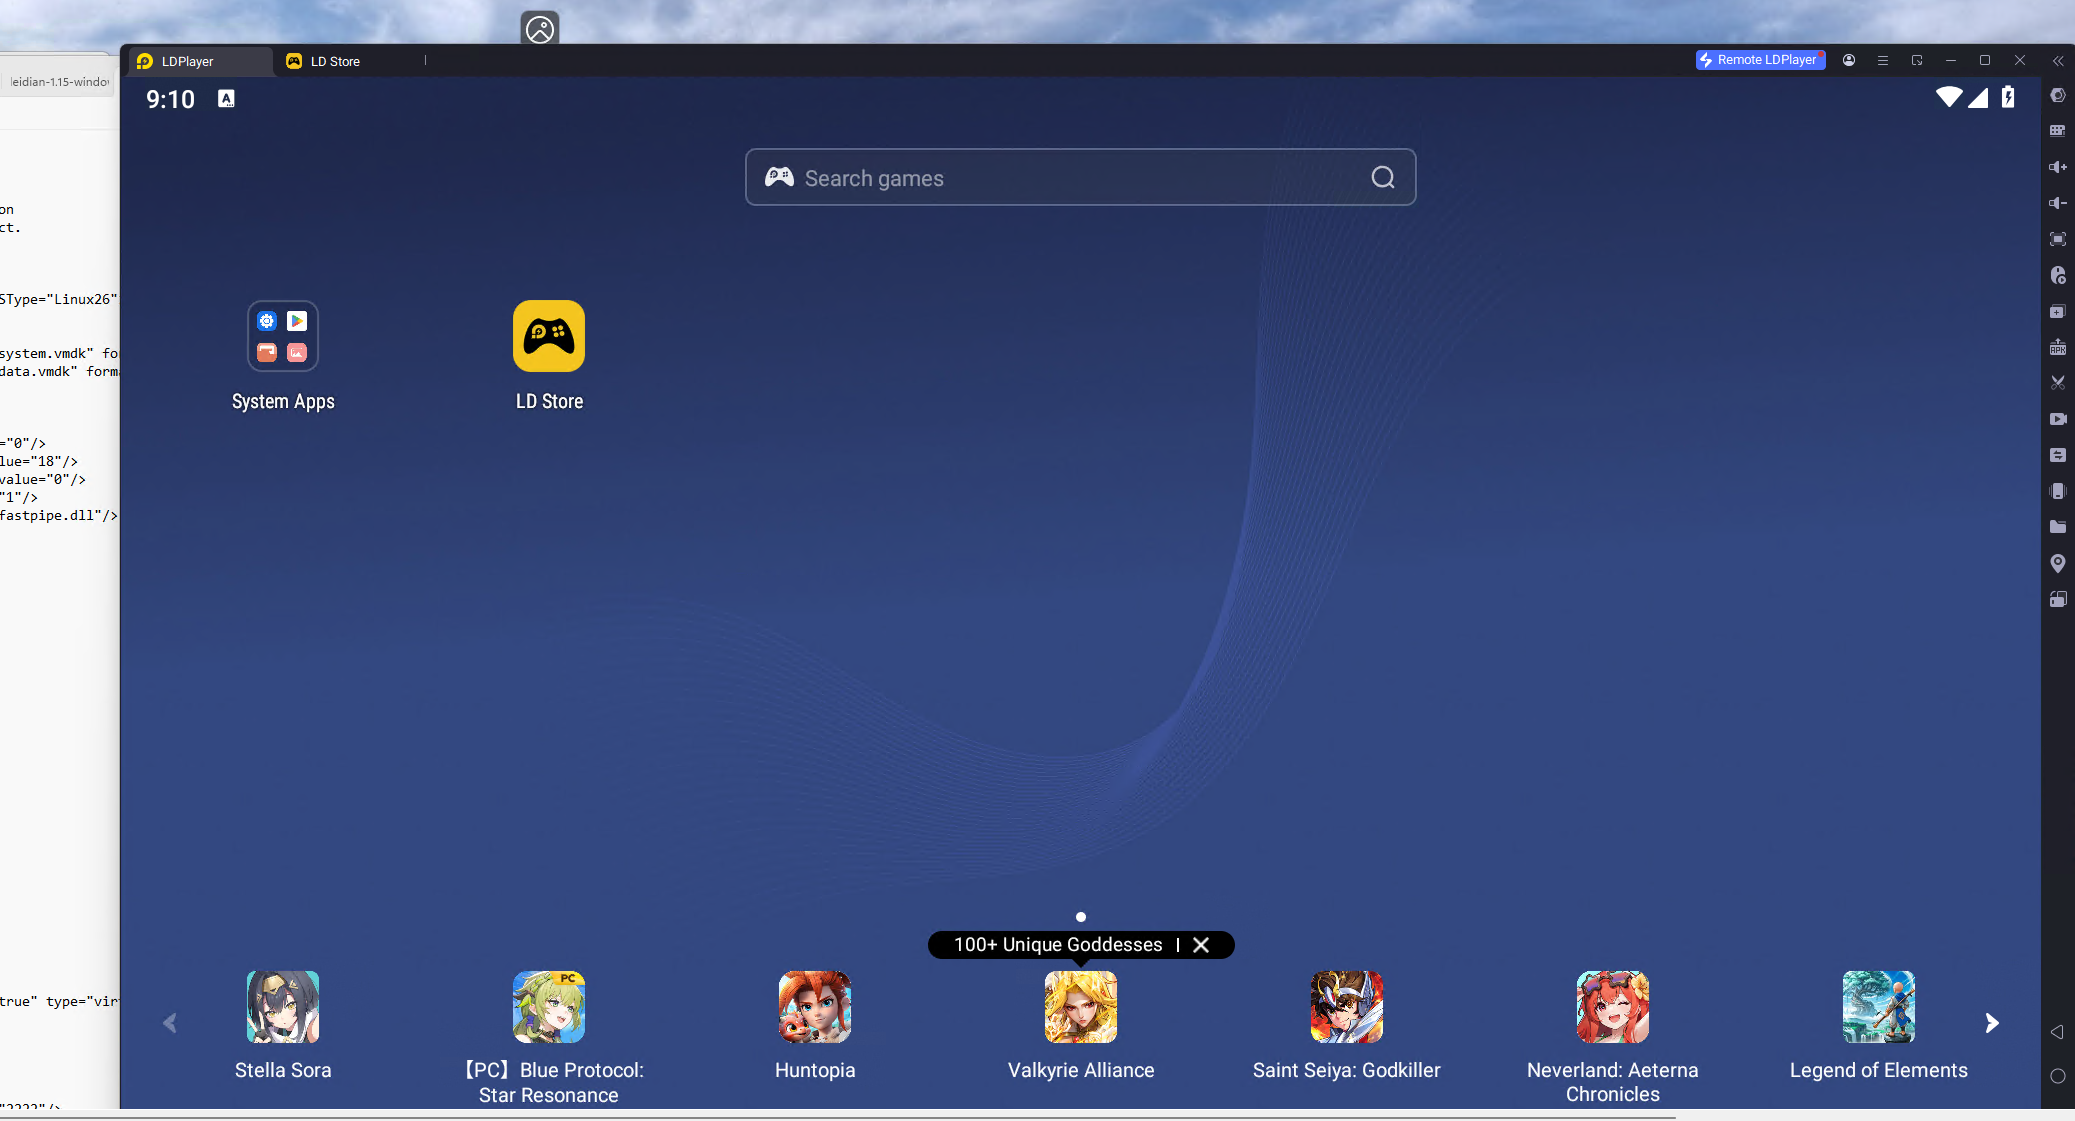Open virtual location pin icon
Image resolution: width=2075 pixels, height=1121 pixels.
[2057, 563]
